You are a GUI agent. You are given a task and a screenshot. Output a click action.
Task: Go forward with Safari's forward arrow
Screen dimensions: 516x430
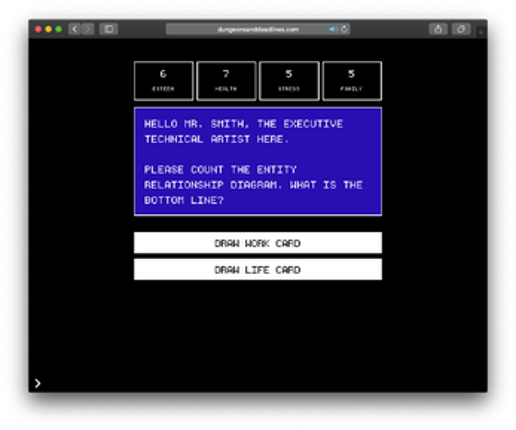[x=88, y=29]
